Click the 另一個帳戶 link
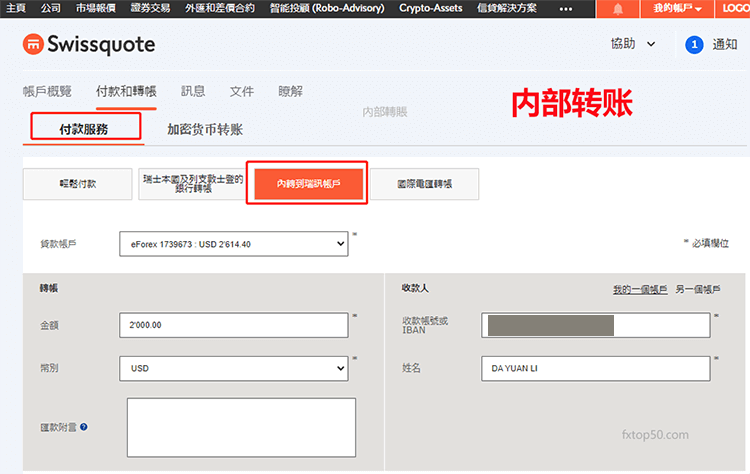This screenshot has width=750, height=474. [x=697, y=289]
